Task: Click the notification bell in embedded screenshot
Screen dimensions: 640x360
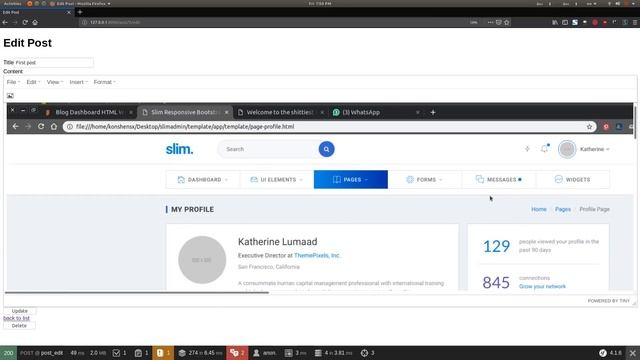Action: tap(545, 149)
